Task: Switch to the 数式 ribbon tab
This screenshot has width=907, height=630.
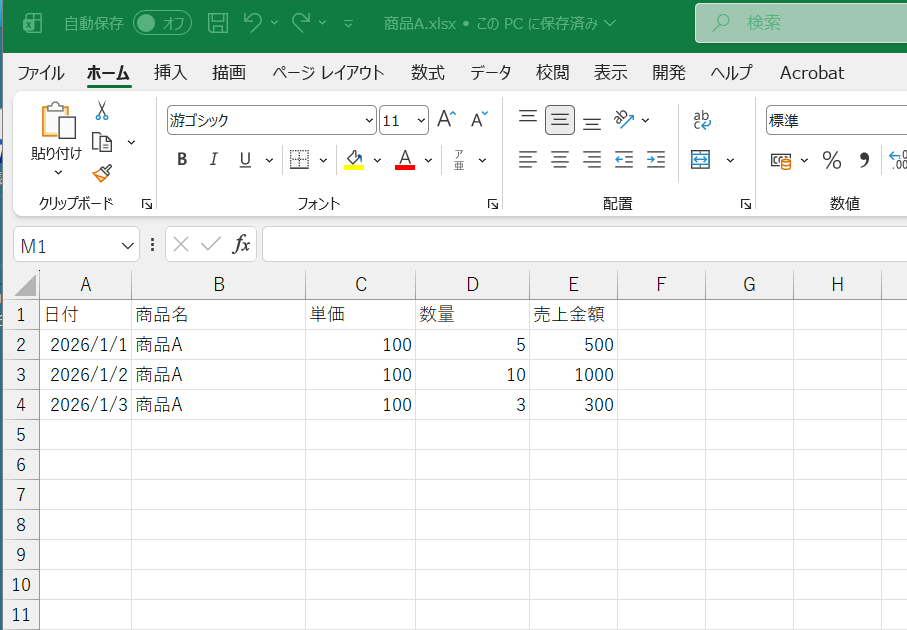Action: point(428,72)
